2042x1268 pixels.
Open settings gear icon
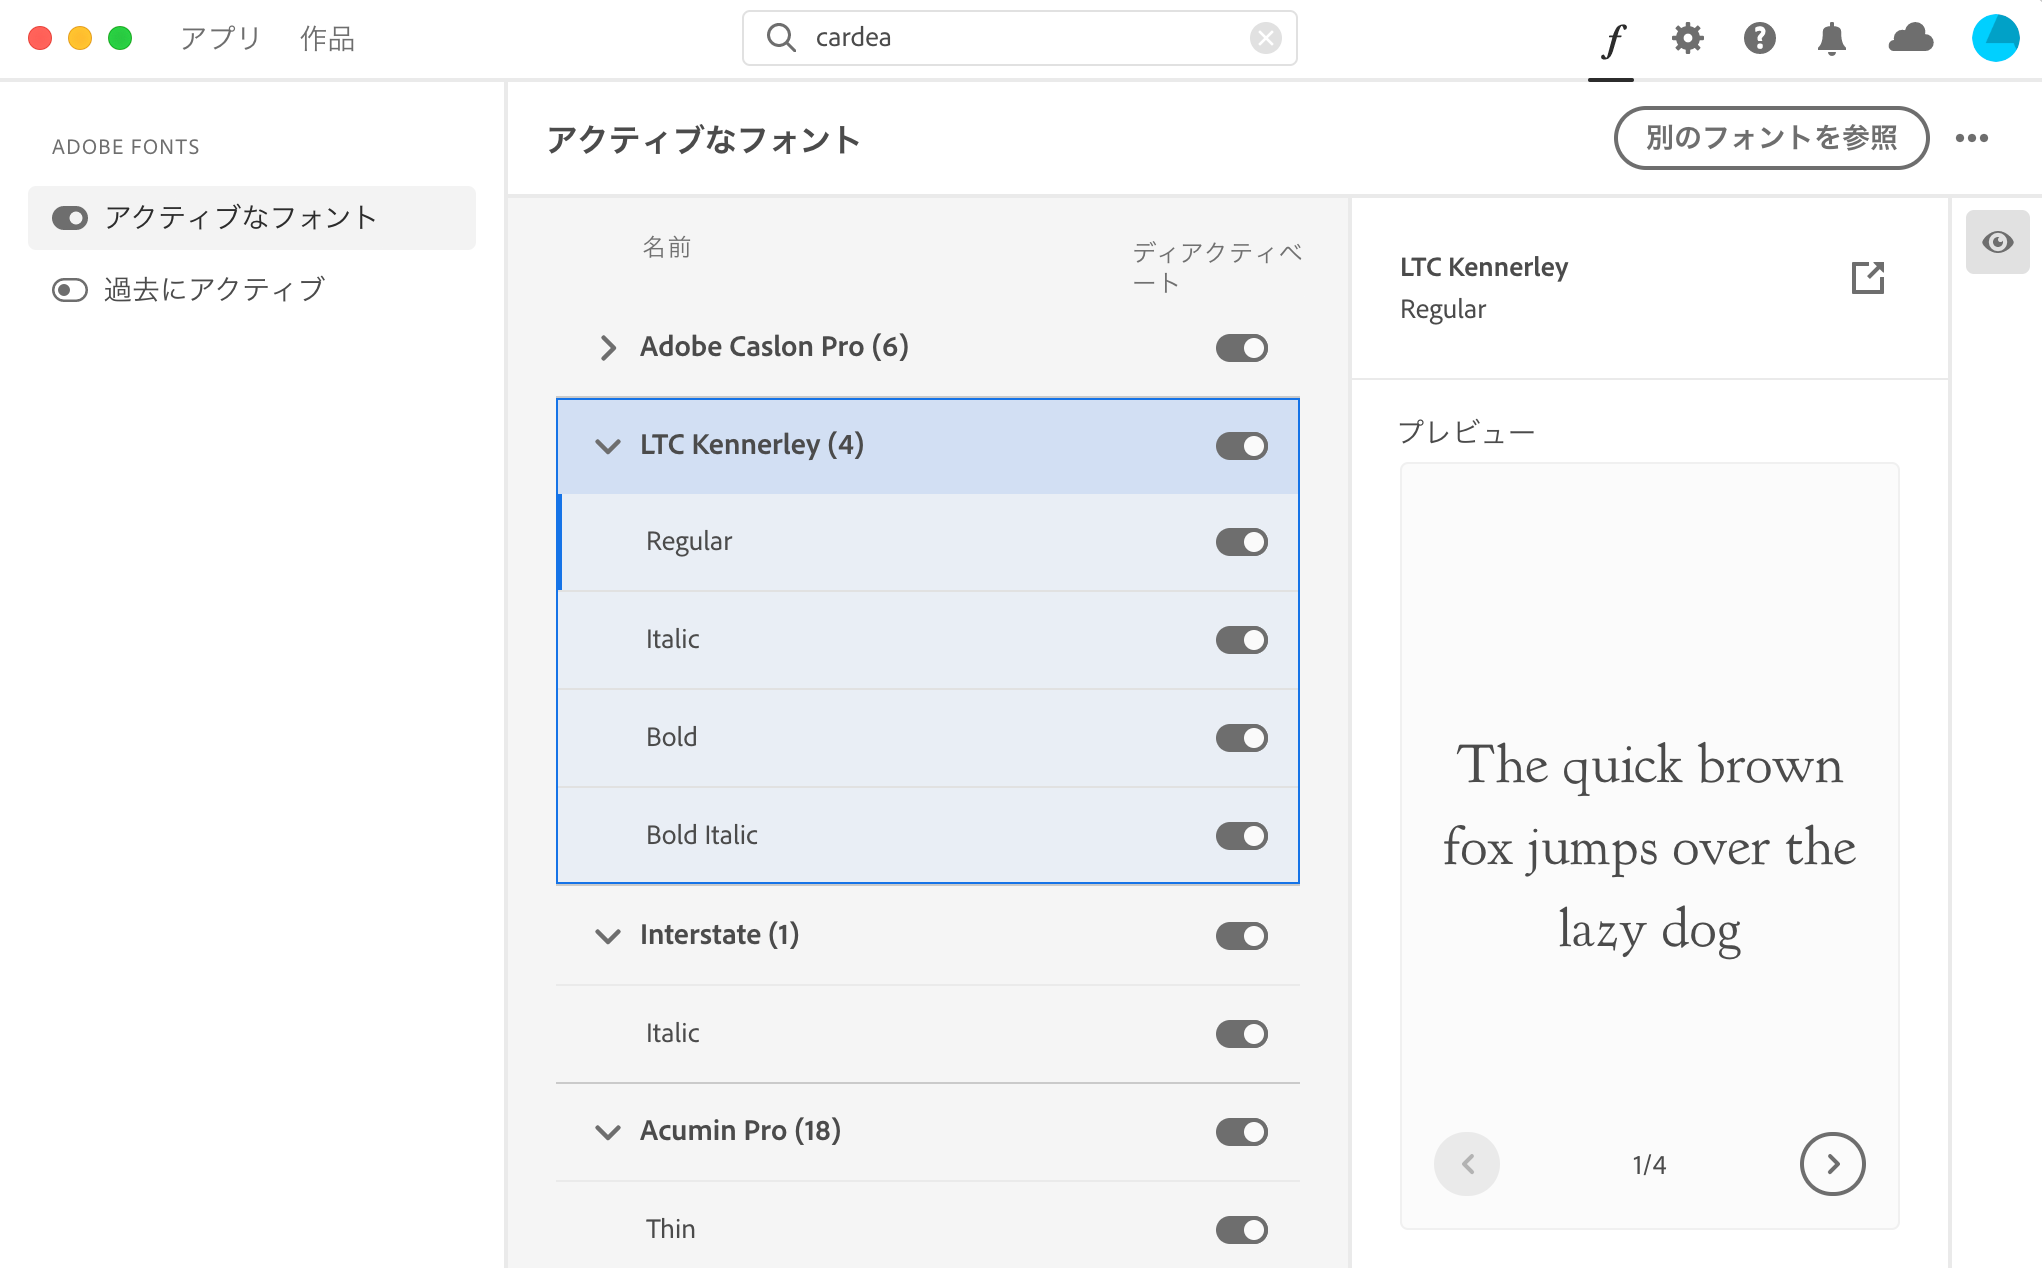coord(1687,39)
